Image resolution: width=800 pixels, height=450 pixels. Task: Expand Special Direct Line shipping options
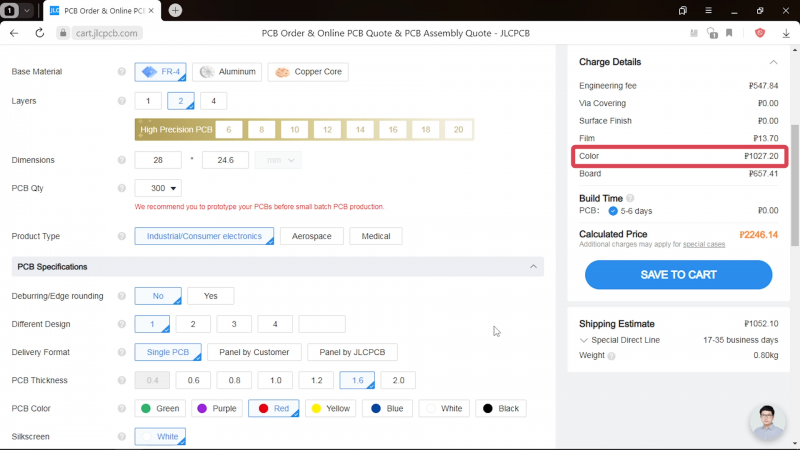point(584,340)
